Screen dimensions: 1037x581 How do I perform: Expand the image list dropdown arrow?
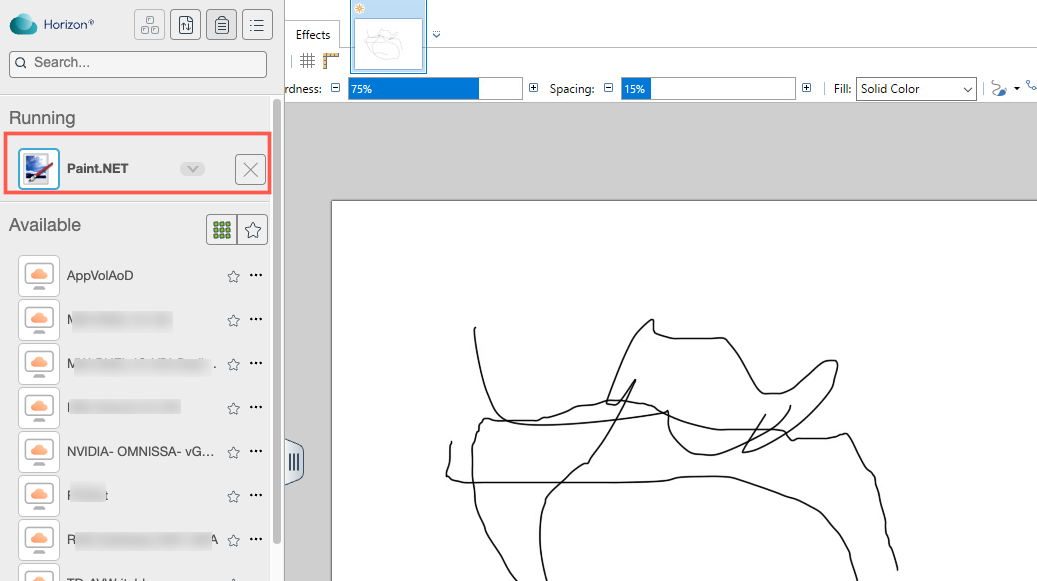click(x=437, y=34)
